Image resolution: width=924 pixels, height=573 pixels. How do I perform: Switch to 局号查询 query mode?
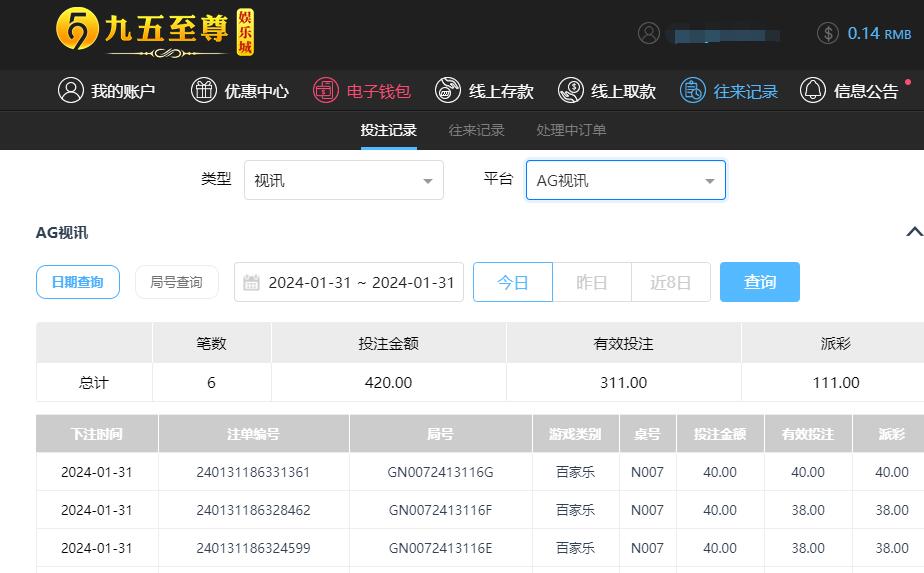pyautogui.click(x=176, y=282)
